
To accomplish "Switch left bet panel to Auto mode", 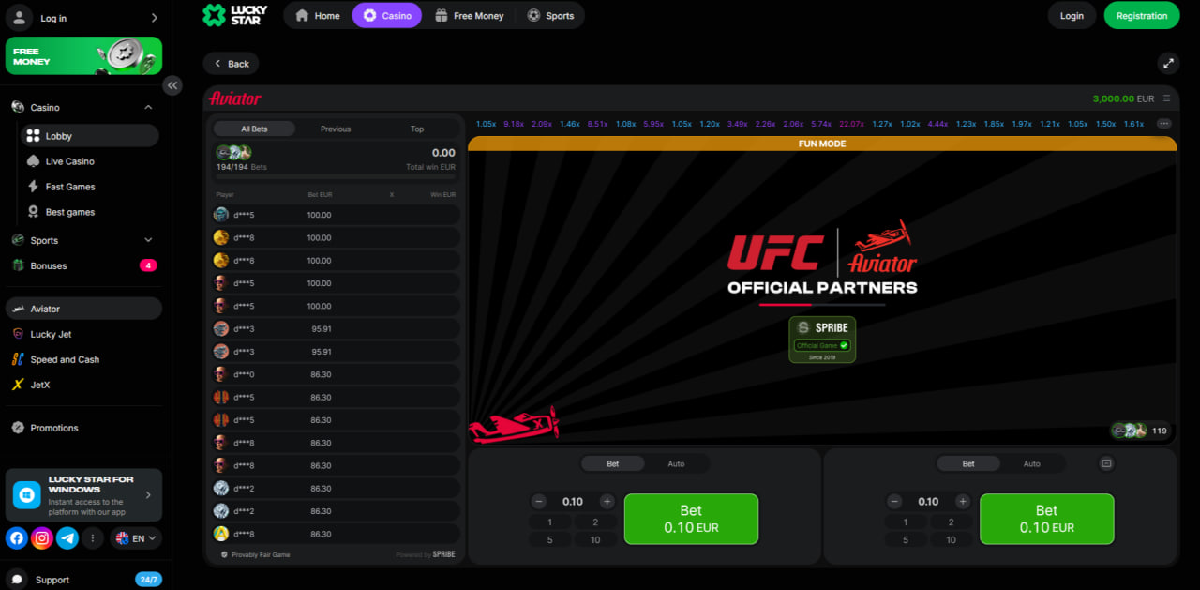I will (676, 464).
